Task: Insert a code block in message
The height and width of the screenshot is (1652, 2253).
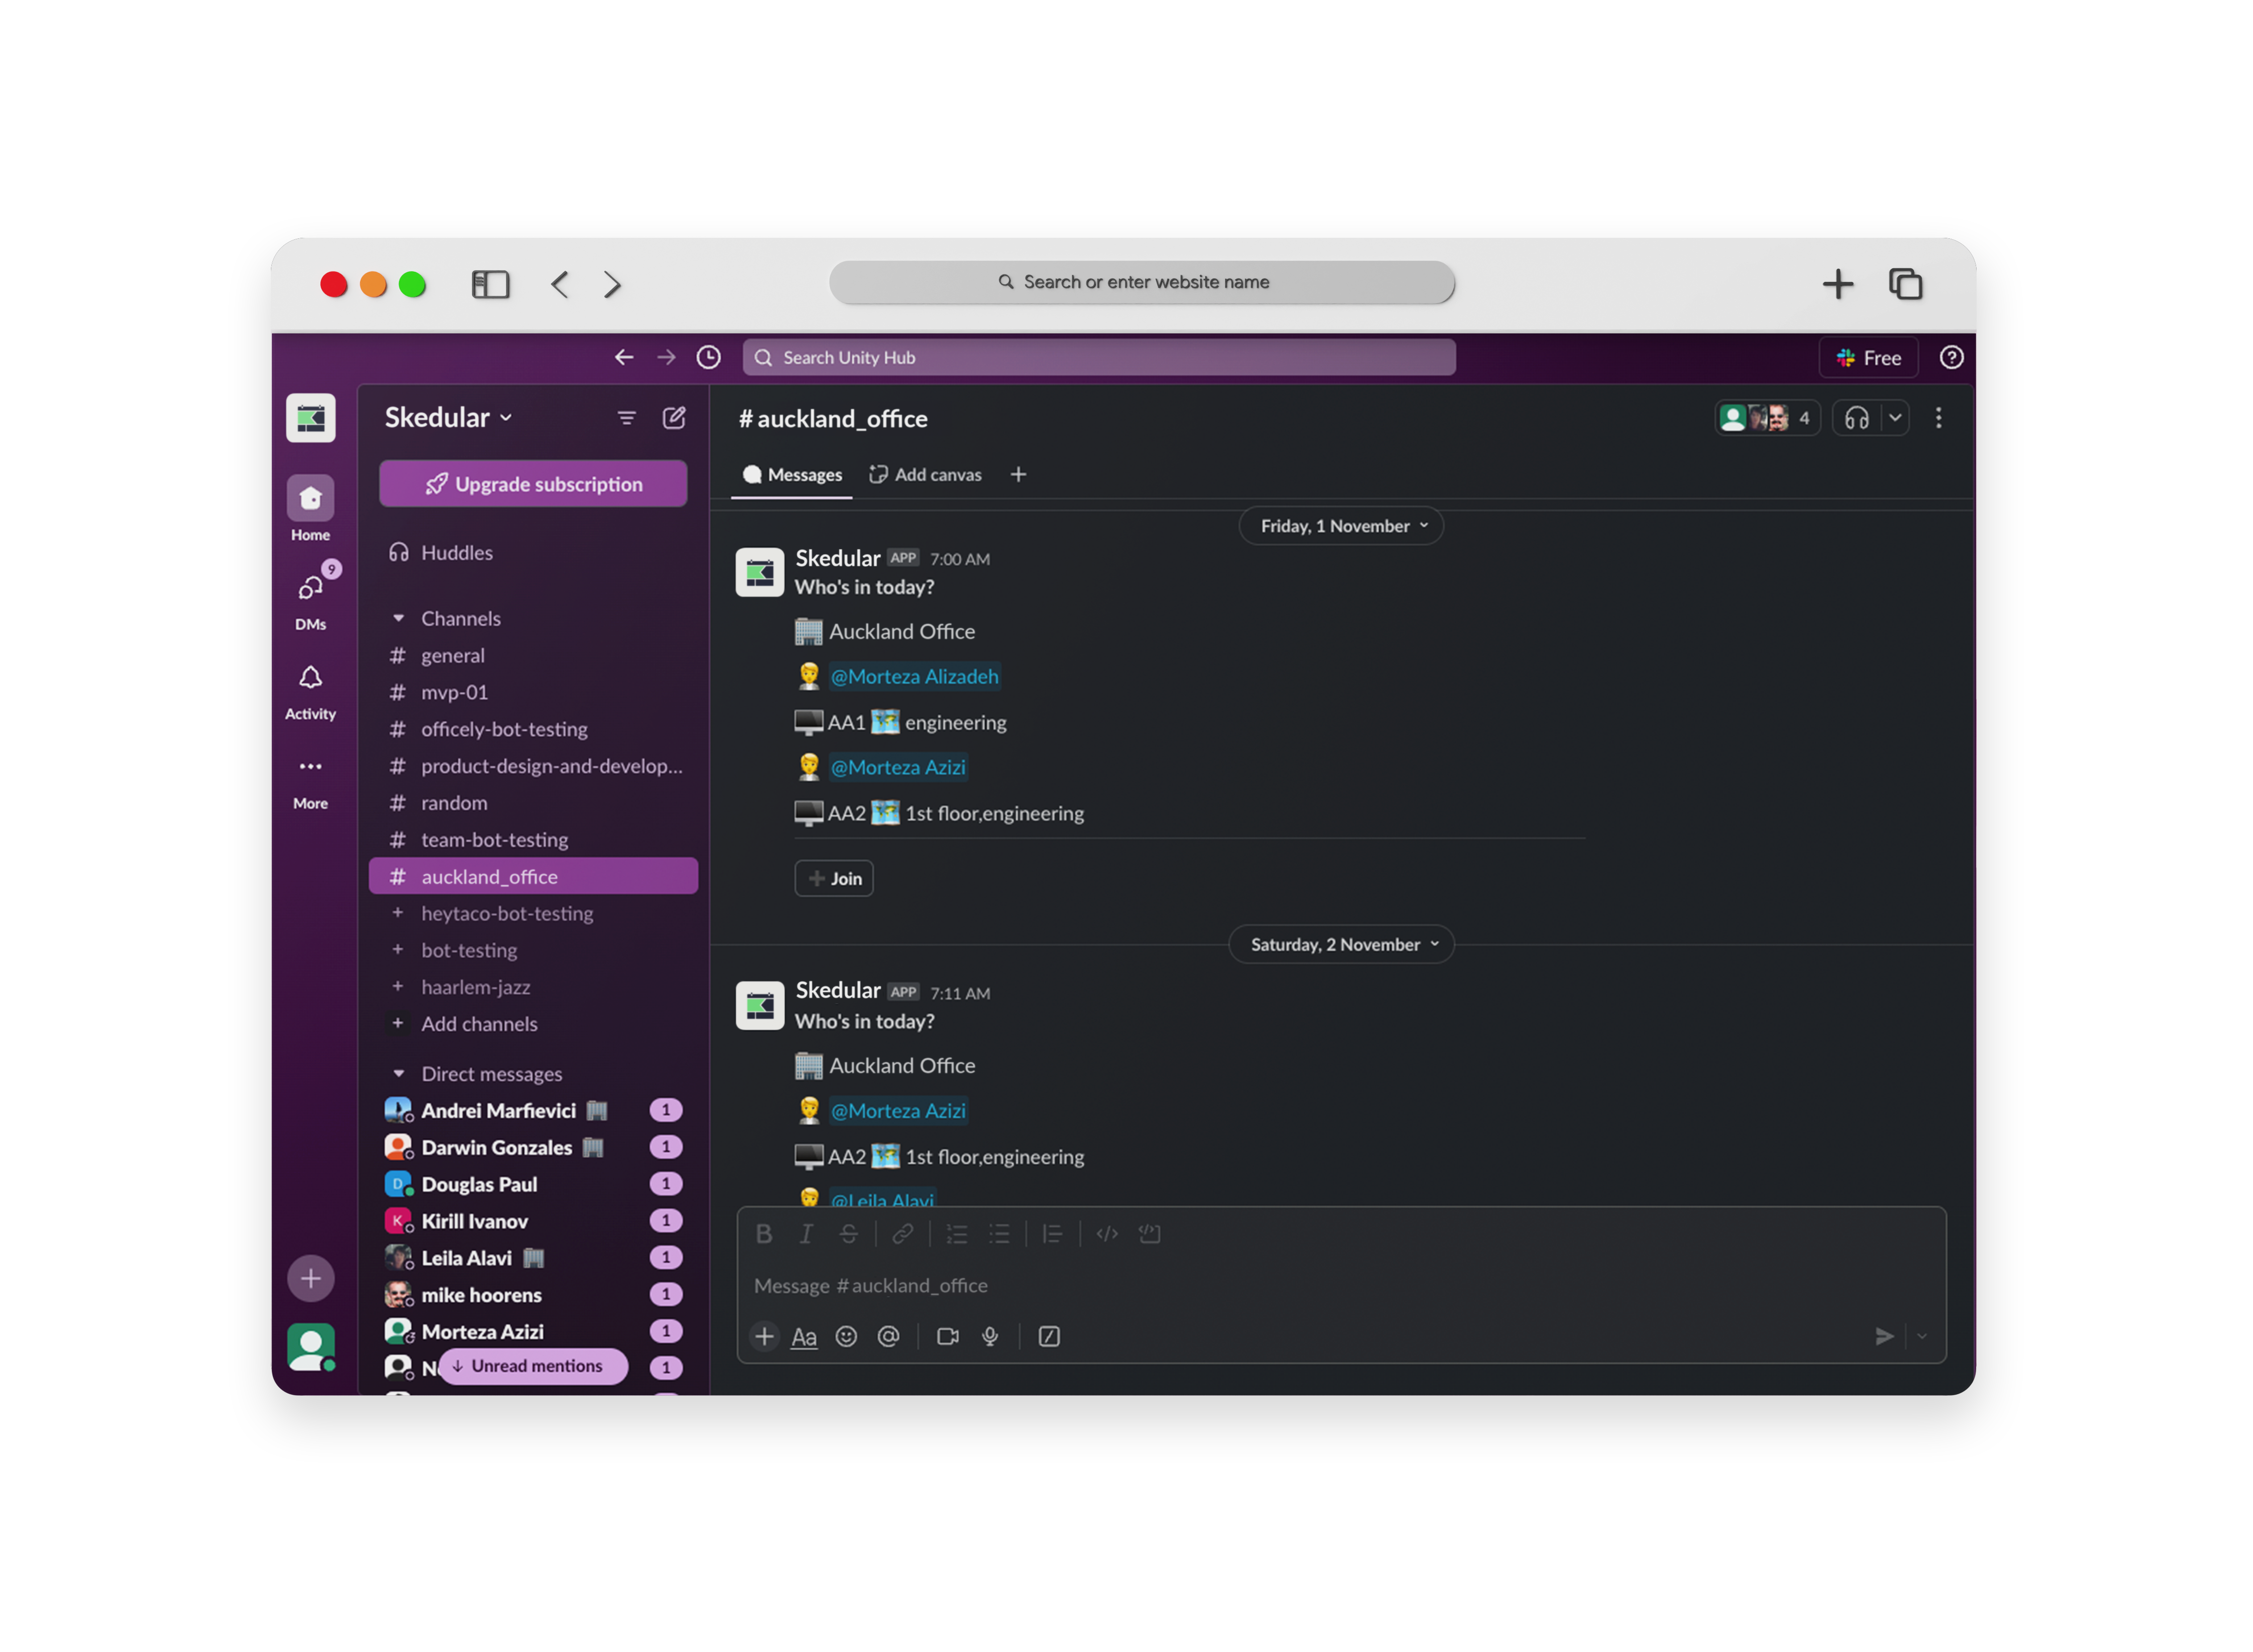Action: tap(1149, 1234)
